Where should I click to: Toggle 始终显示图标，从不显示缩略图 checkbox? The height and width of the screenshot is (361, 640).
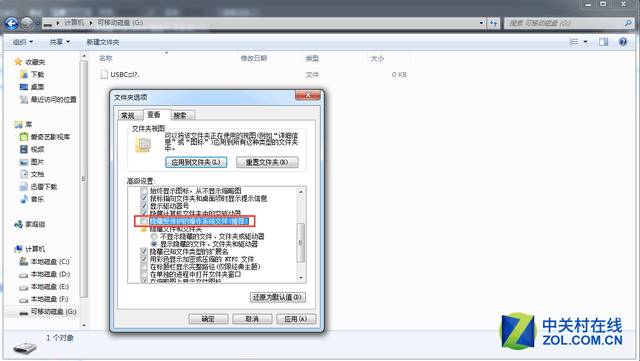pos(144,191)
